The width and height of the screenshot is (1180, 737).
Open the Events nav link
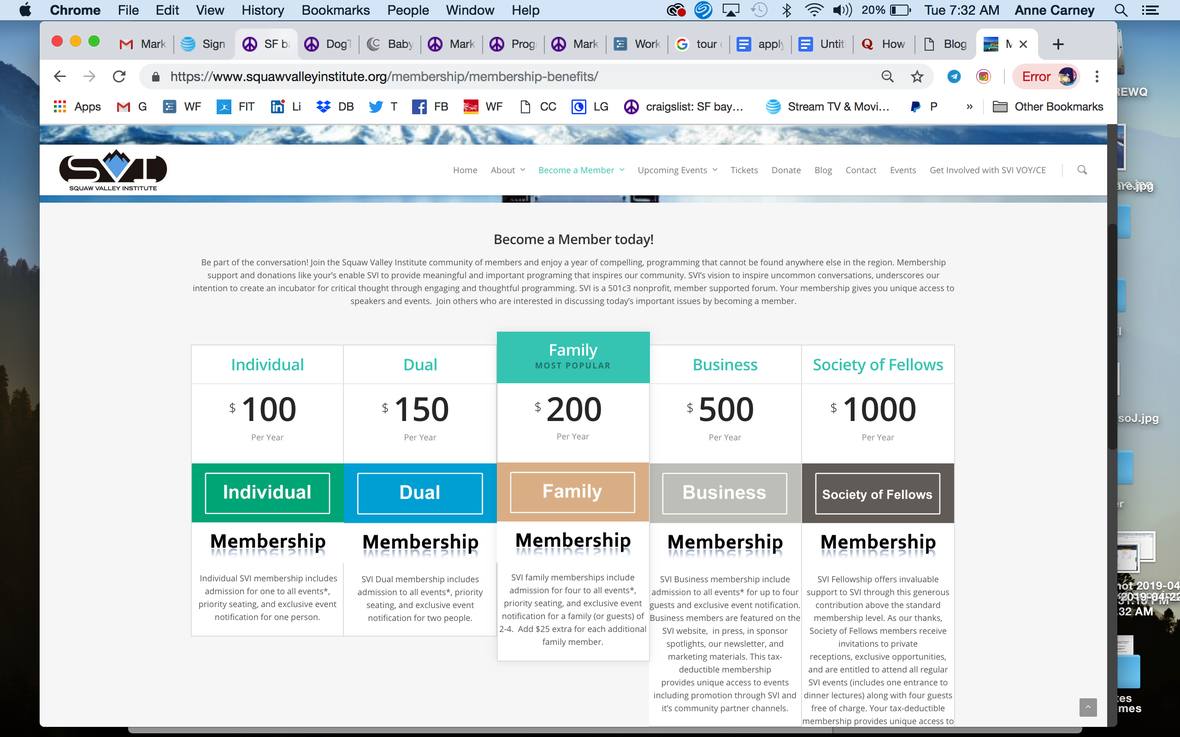click(903, 170)
